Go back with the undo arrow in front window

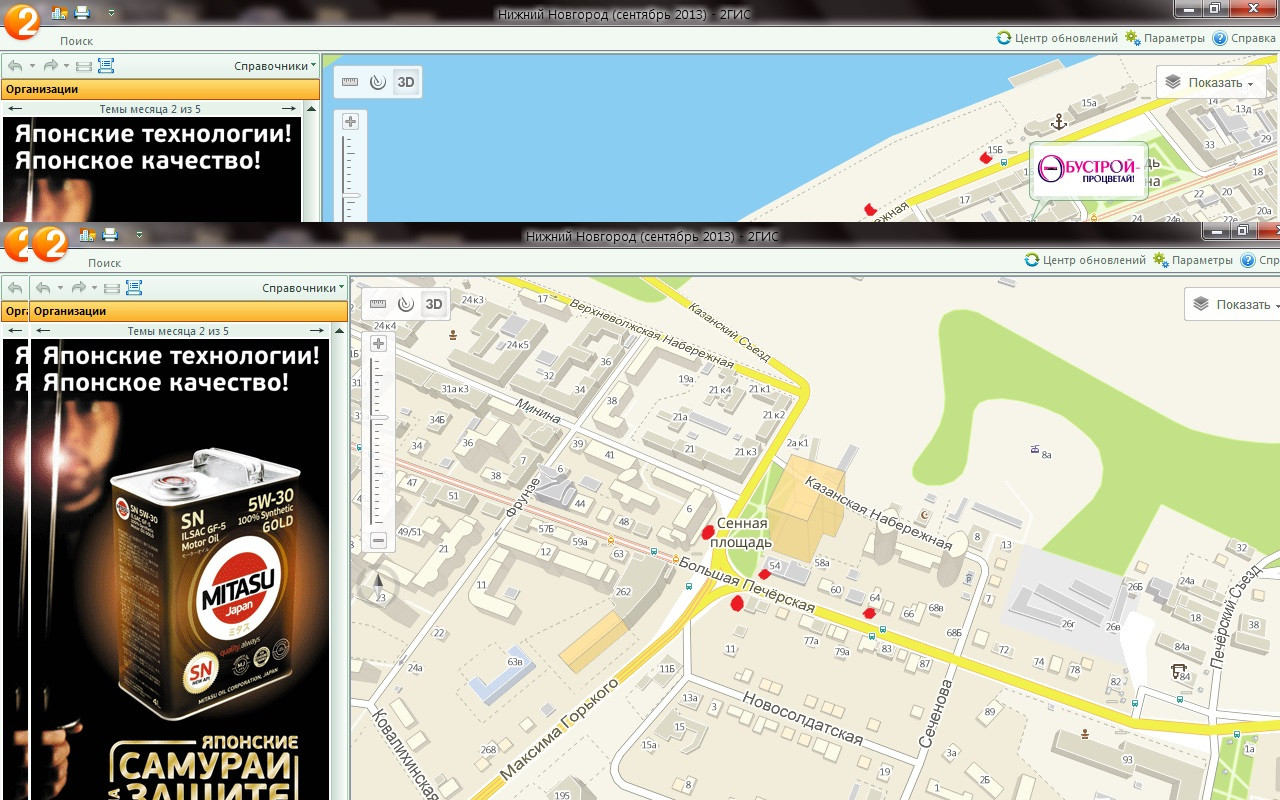point(43,288)
